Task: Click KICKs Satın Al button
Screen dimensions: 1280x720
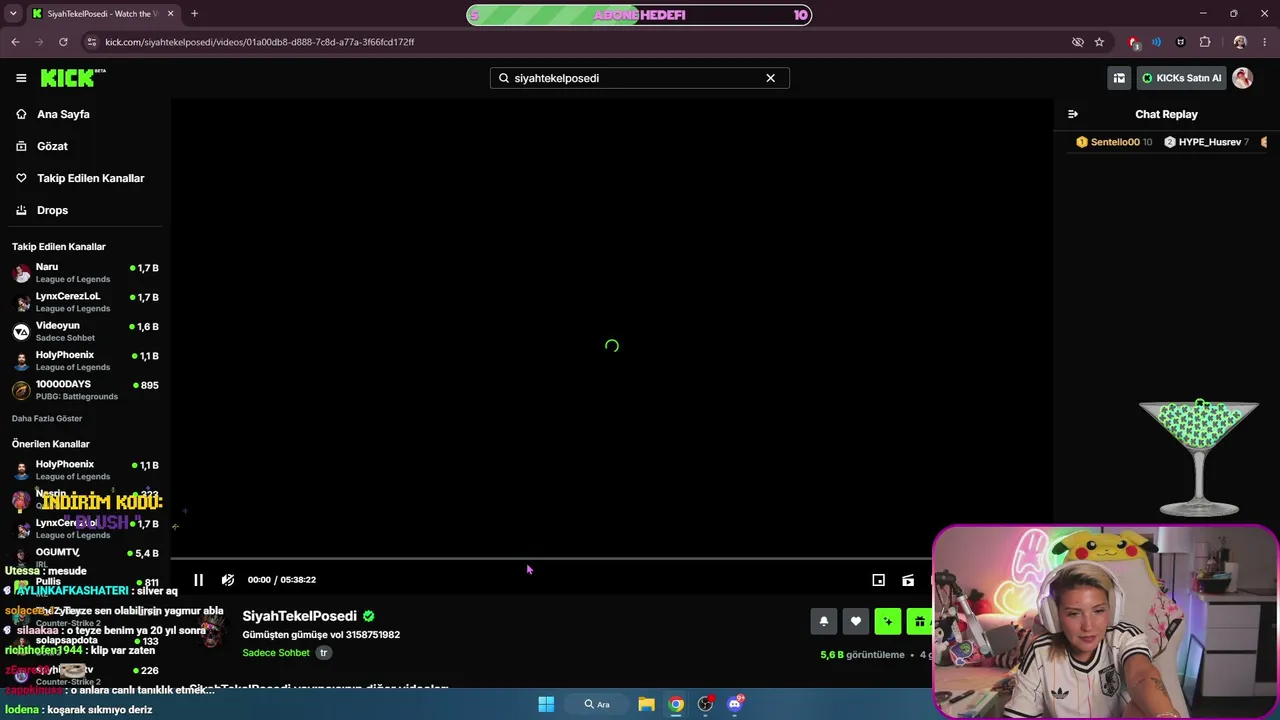Action: tap(1181, 78)
